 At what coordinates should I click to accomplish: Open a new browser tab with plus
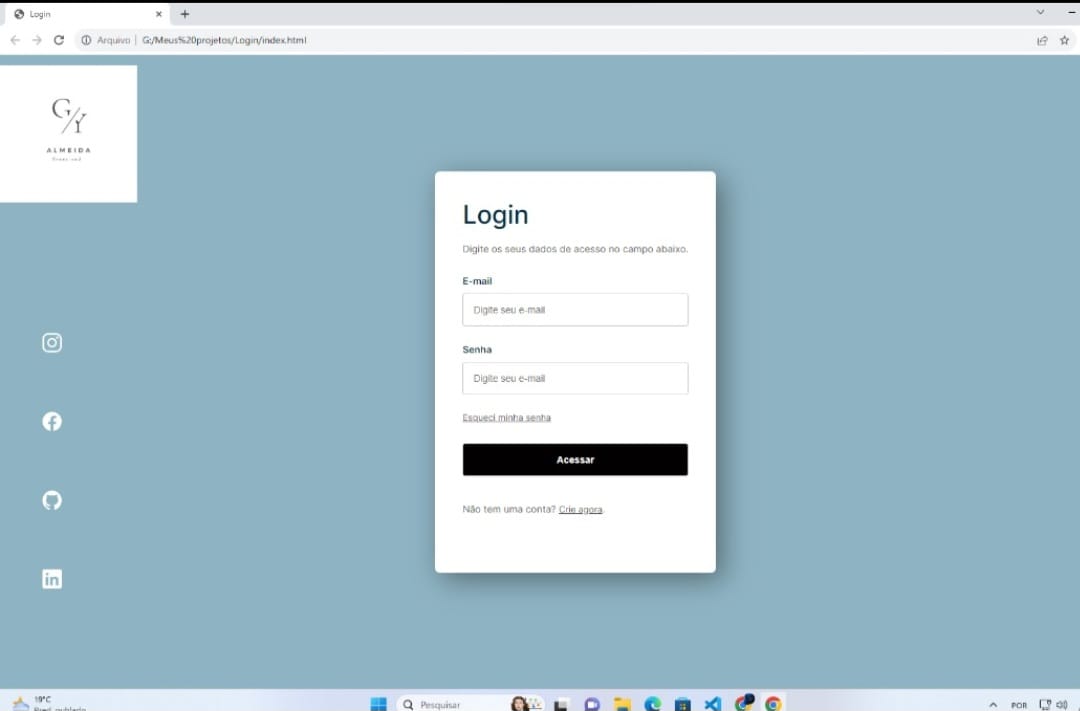[185, 14]
